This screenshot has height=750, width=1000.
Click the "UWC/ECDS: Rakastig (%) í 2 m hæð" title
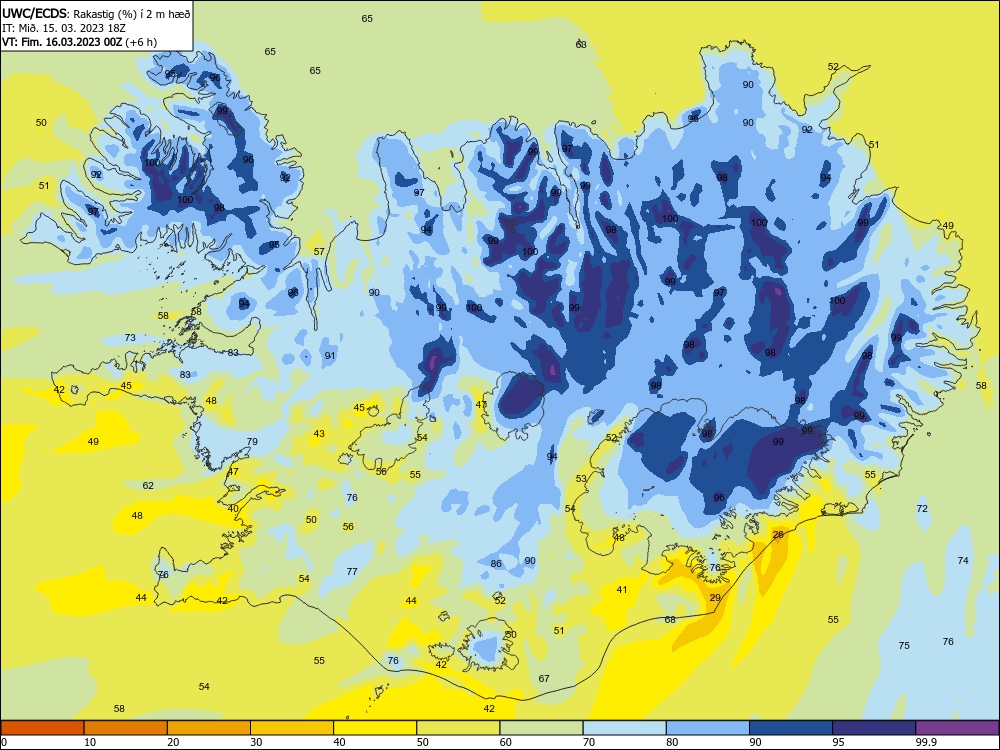(x=96, y=13)
